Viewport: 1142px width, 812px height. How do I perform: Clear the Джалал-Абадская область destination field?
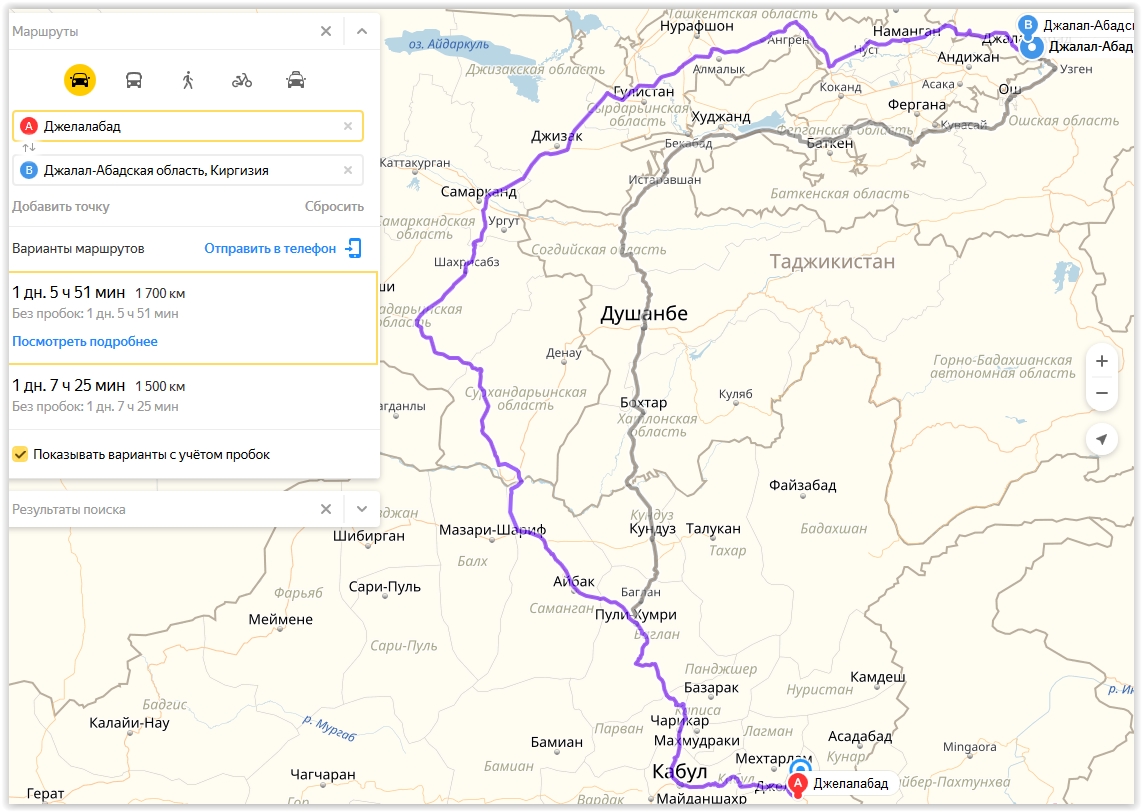pos(348,170)
